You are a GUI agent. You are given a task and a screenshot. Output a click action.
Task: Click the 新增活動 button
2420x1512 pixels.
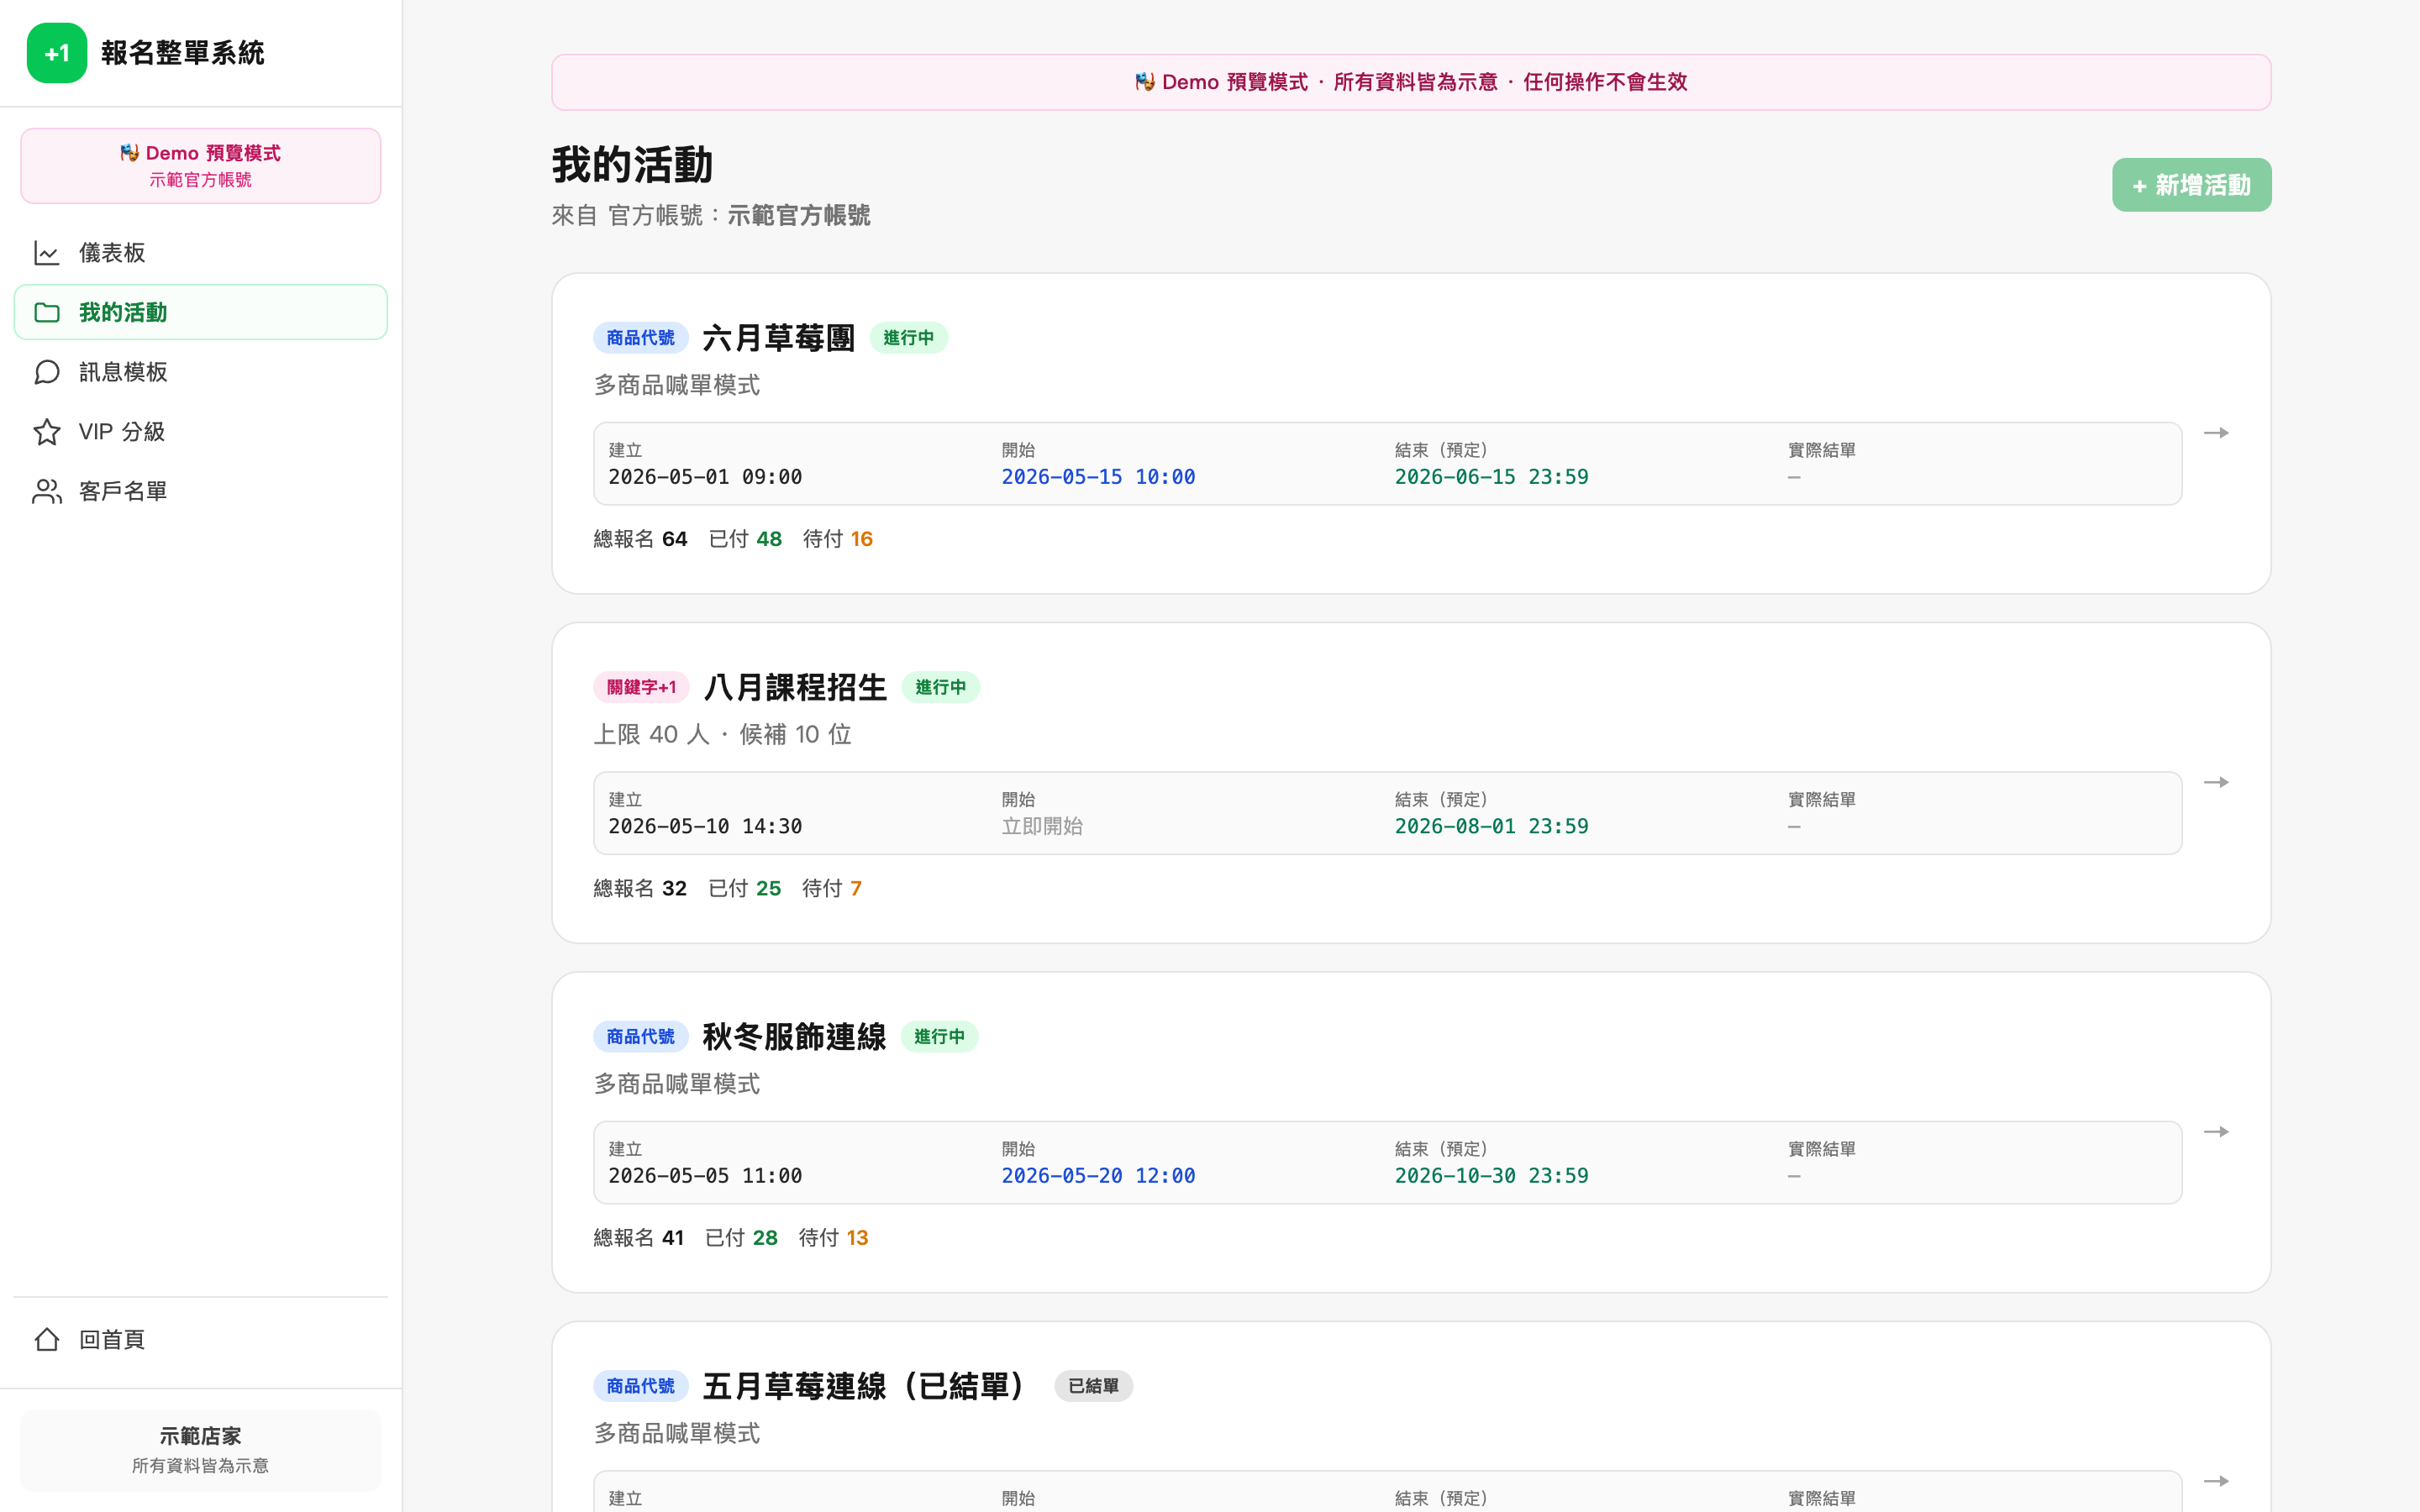[2191, 185]
